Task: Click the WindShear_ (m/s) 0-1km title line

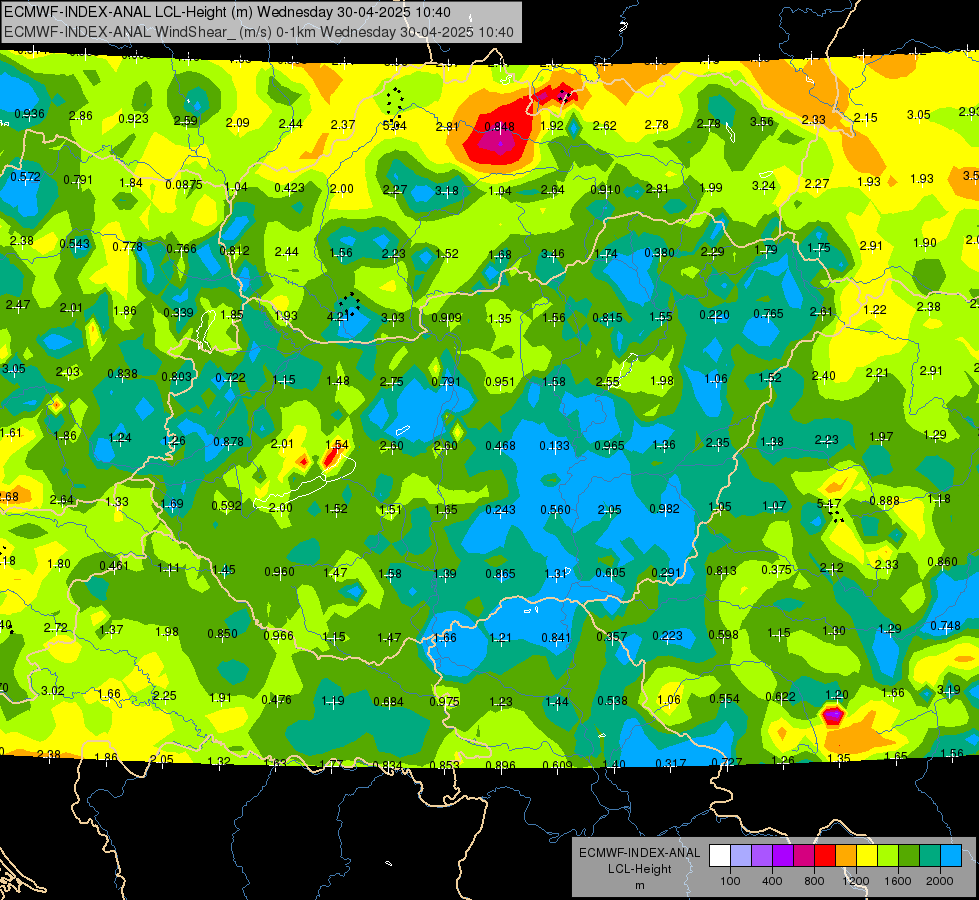Action: [258, 32]
